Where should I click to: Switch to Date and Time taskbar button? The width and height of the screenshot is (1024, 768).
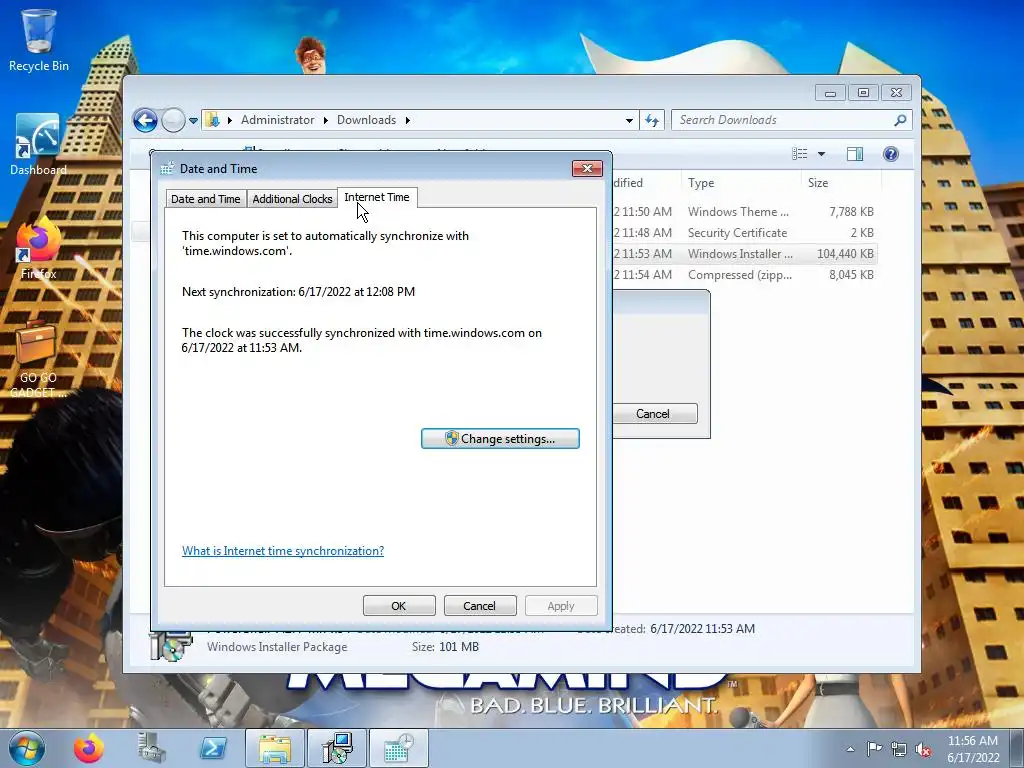point(399,748)
